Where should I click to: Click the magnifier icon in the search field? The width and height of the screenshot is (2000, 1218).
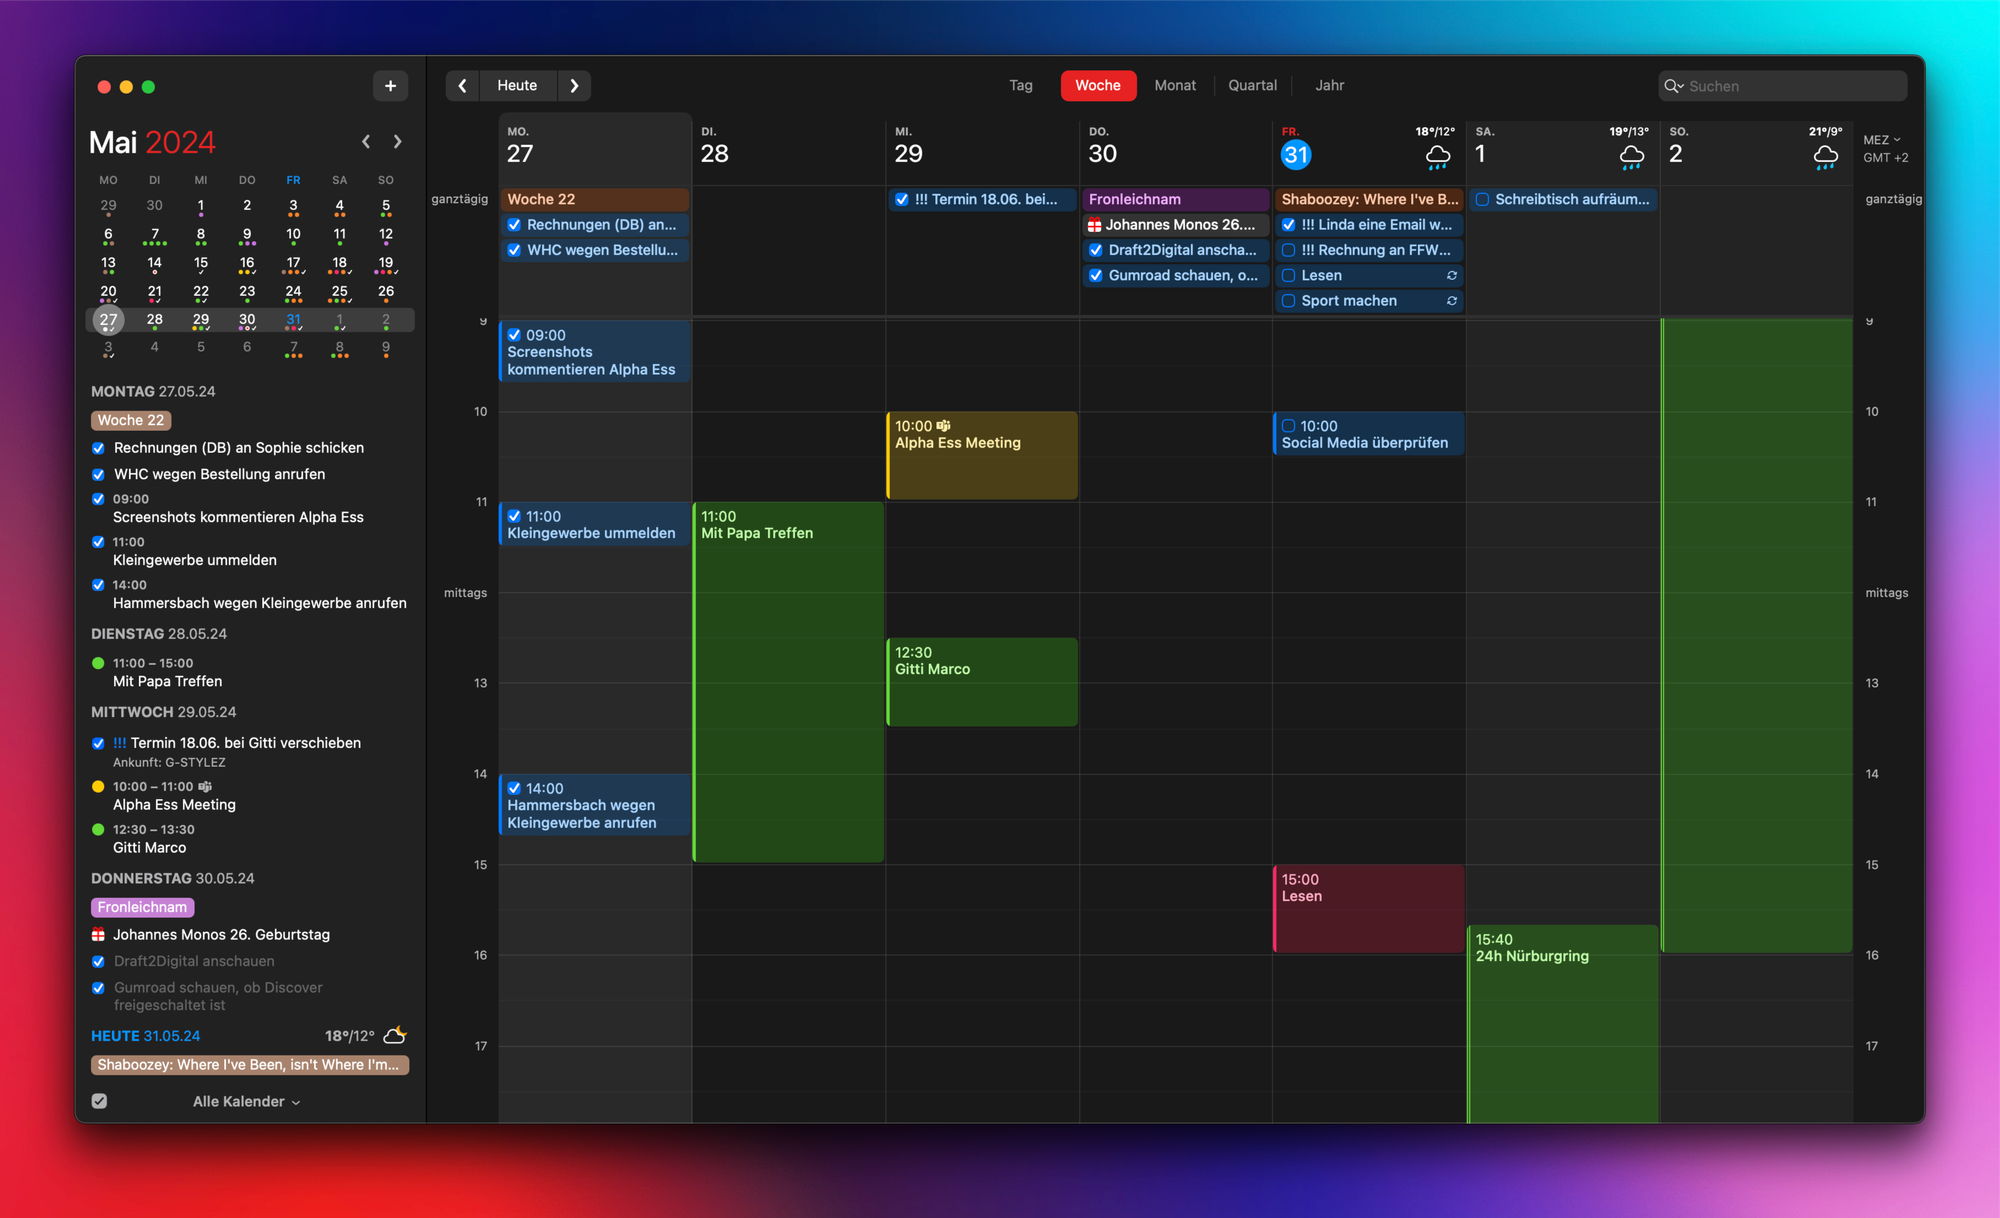click(x=1674, y=86)
